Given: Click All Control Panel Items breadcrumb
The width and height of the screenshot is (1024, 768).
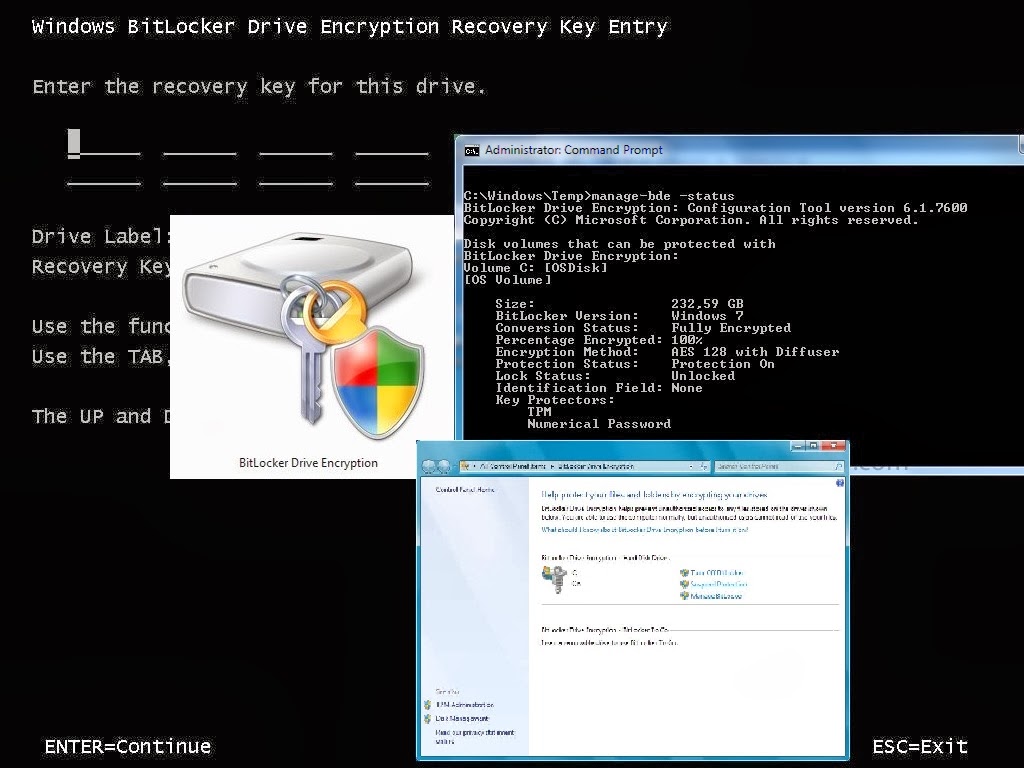Looking at the screenshot, I should (513, 466).
